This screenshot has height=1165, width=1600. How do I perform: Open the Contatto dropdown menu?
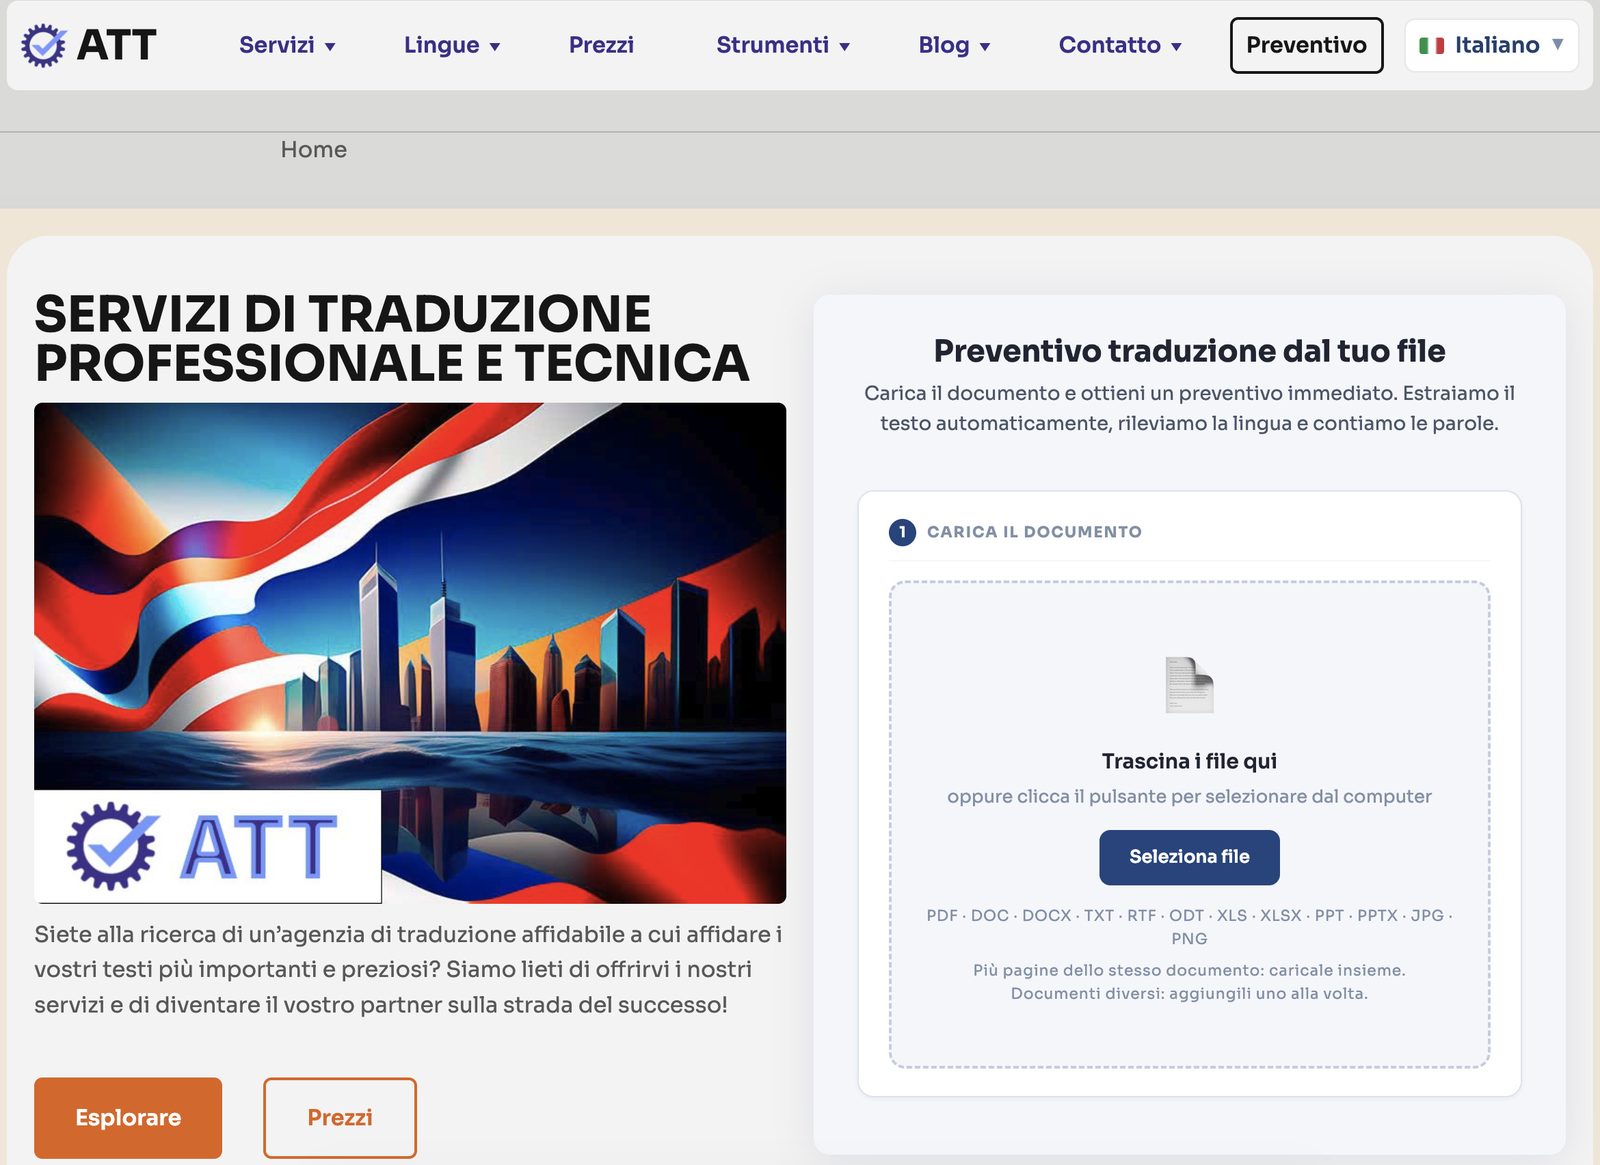click(1120, 45)
